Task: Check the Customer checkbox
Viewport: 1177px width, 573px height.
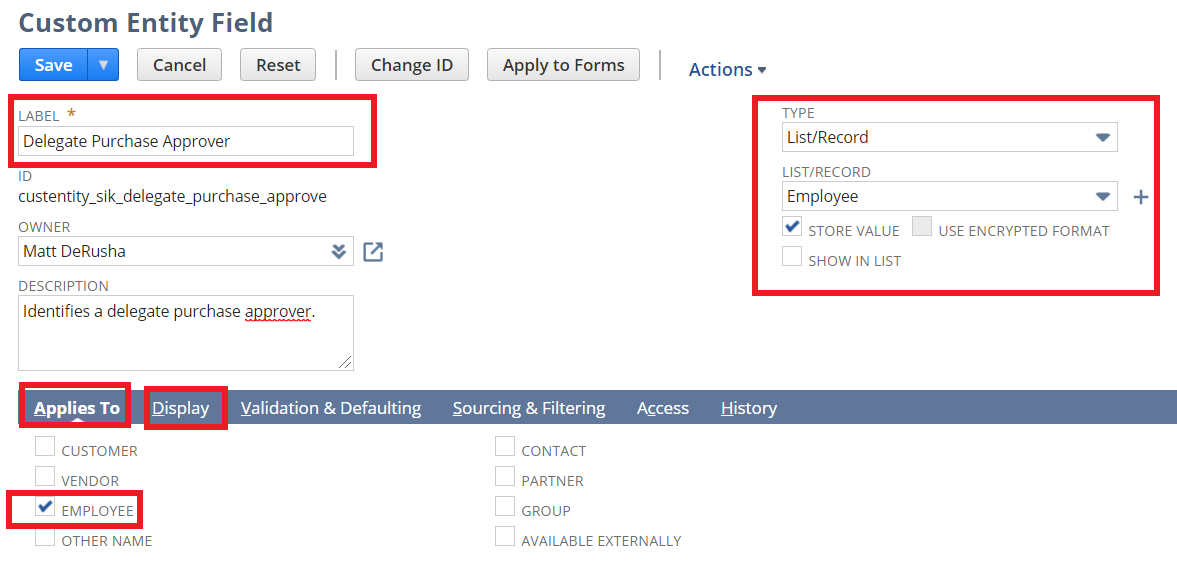Action: (45, 447)
